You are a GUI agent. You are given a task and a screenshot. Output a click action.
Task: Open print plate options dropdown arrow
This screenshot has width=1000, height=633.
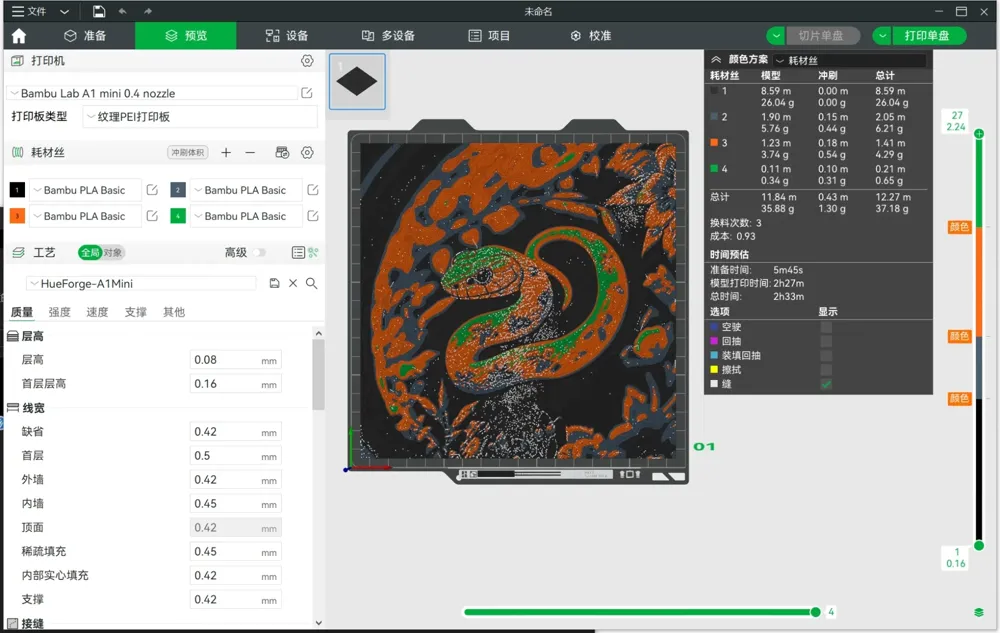pyautogui.click(x=882, y=36)
